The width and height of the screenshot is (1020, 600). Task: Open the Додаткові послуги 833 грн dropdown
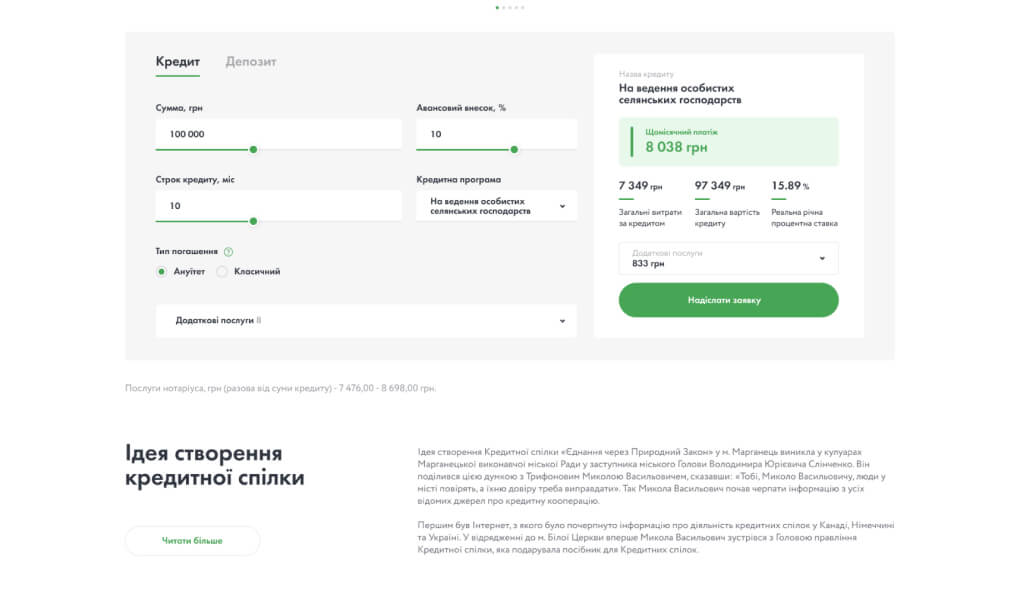click(x=728, y=258)
